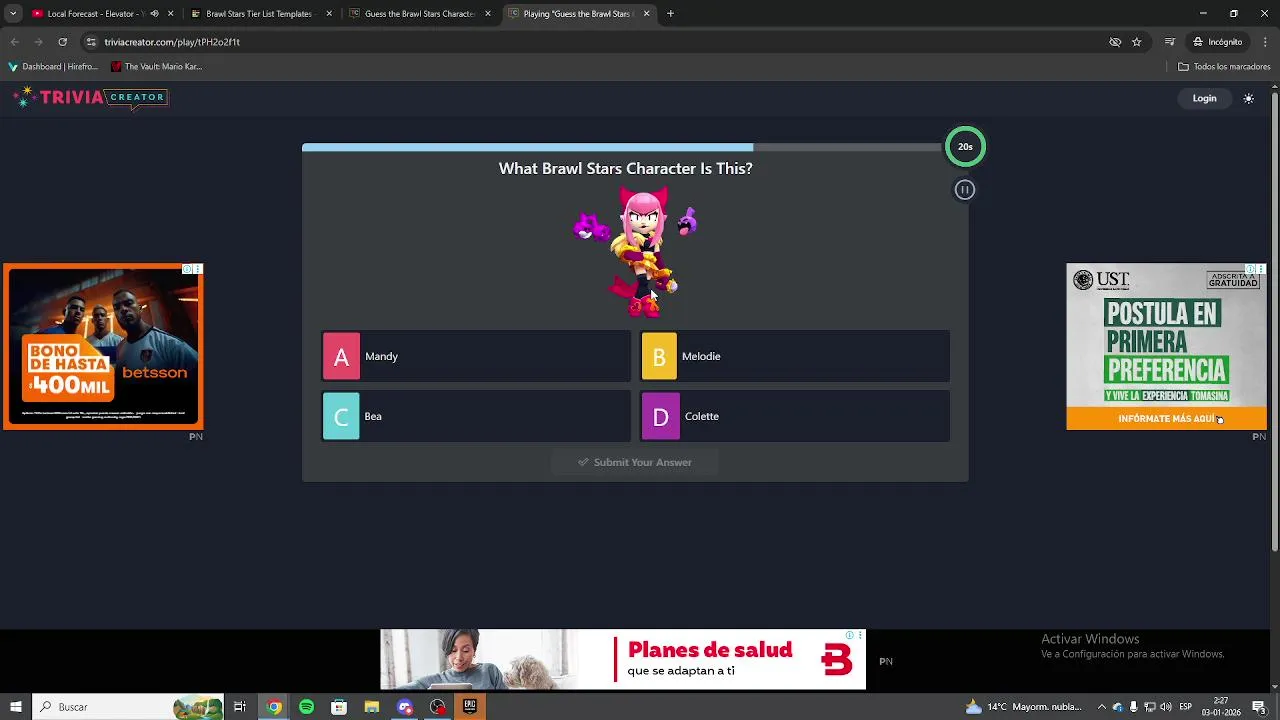Click the Brawl Stars character image

tap(636, 252)
